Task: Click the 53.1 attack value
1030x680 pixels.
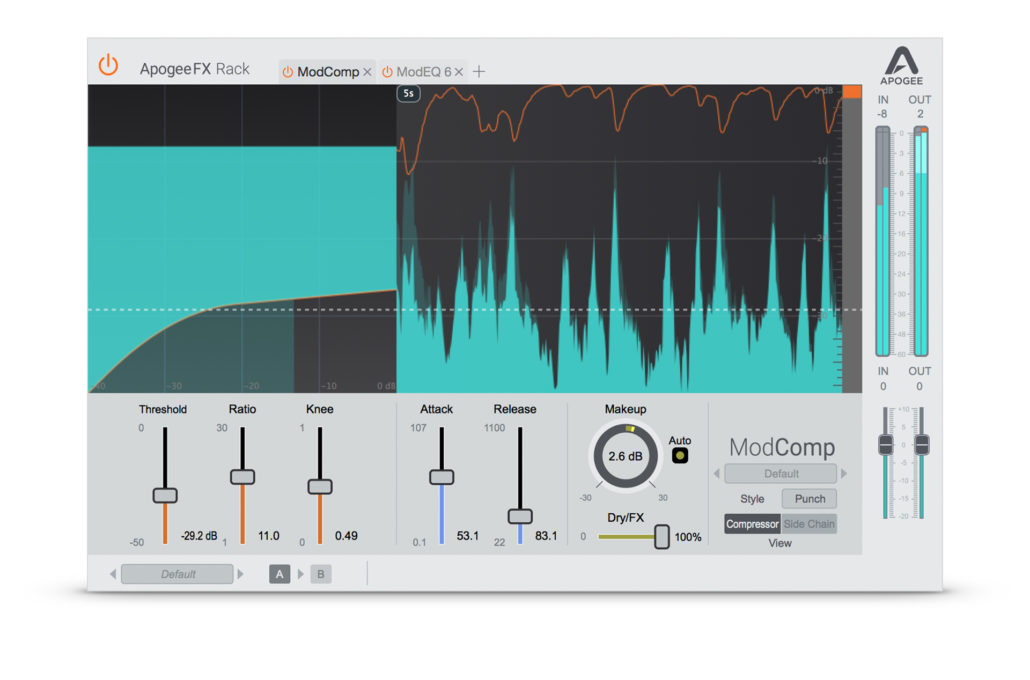Action: (468, 536)
